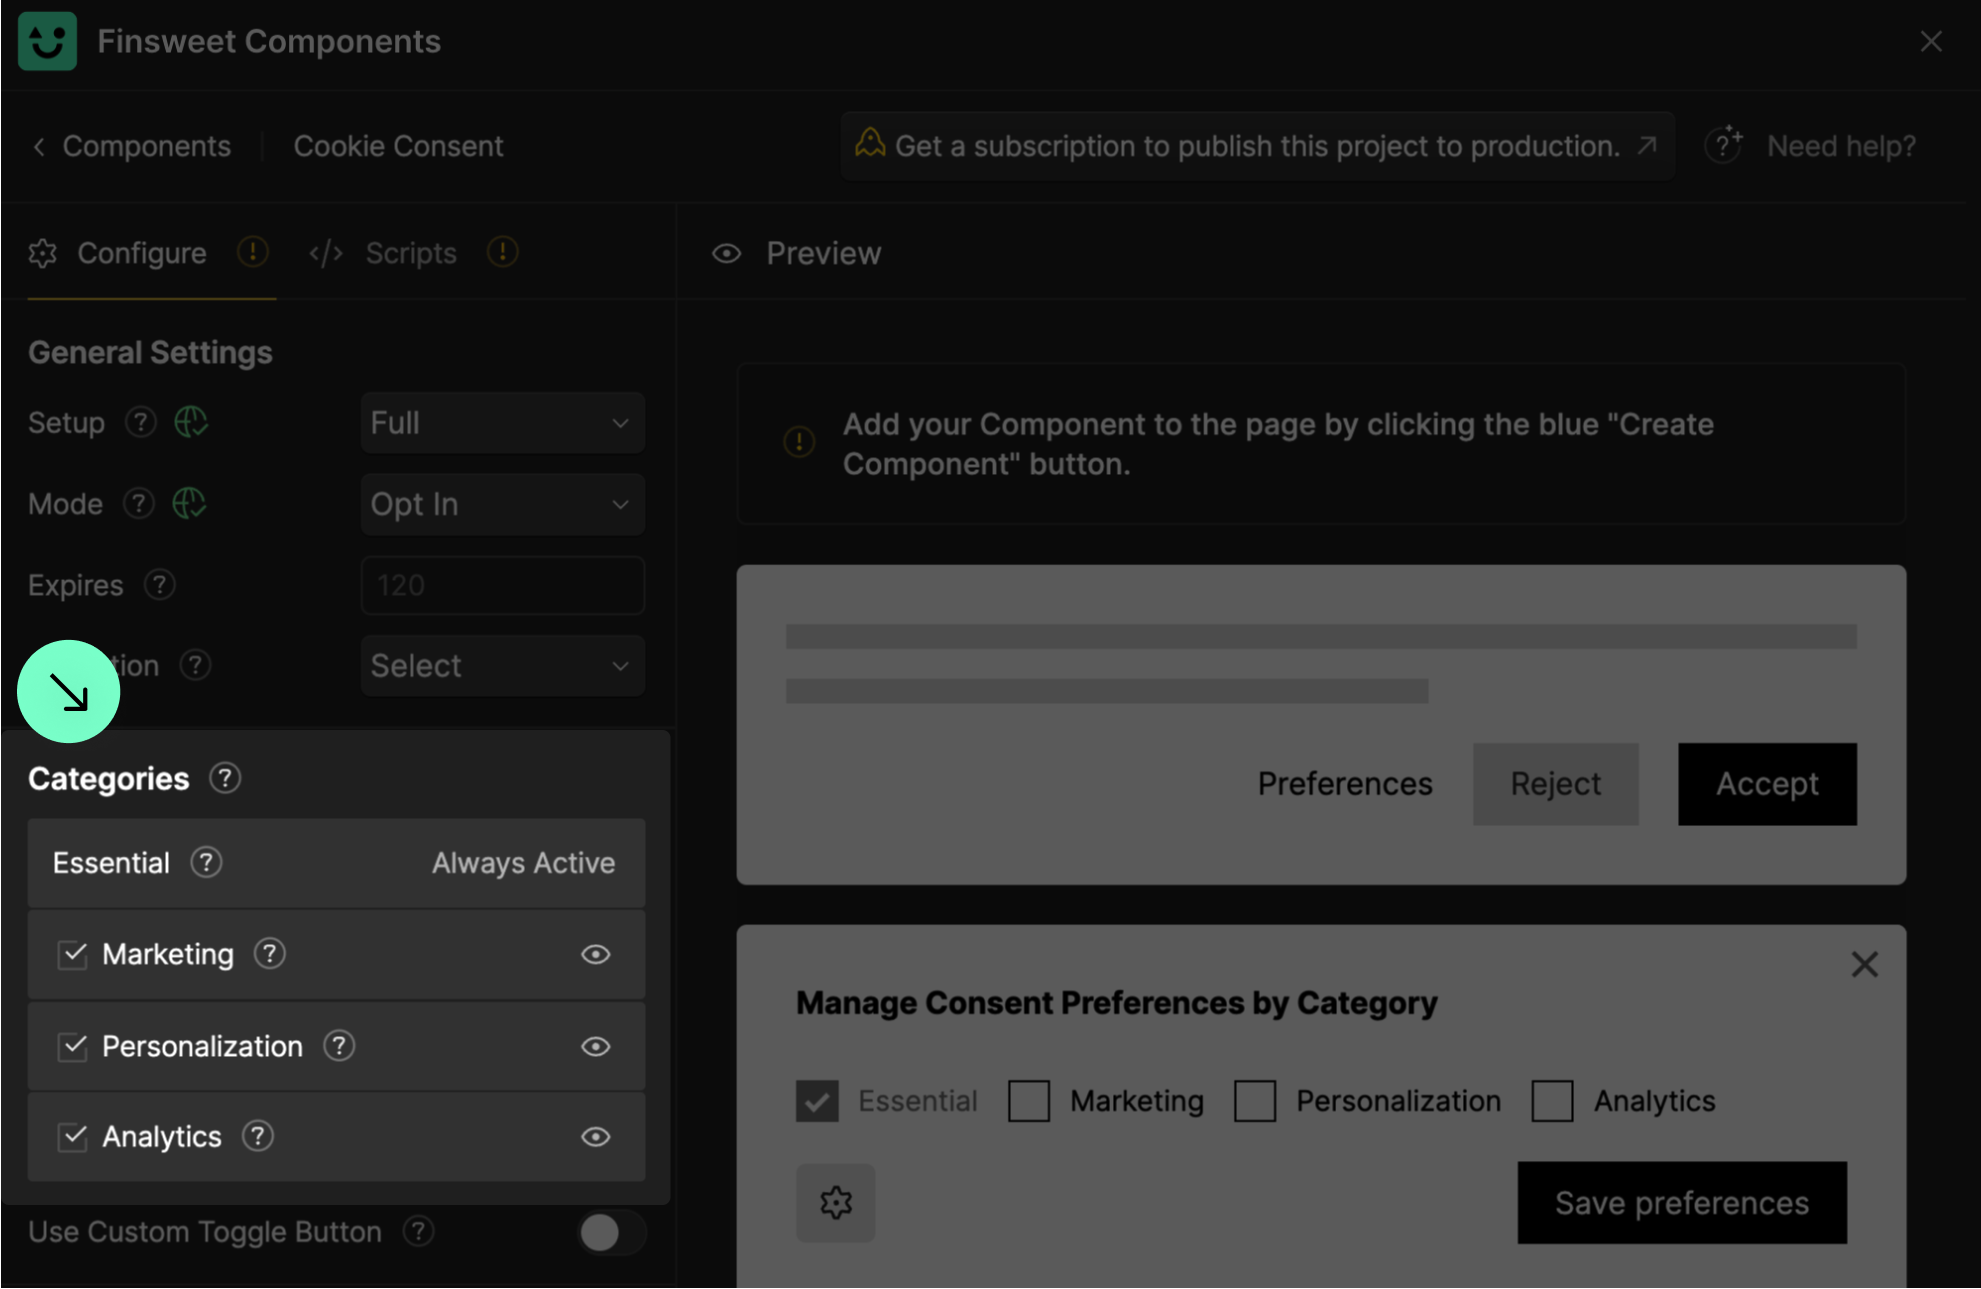The width and height of the screenshot is (1981, 1289).
Task: Click the General Settings heading
Action: click(150, 353)
